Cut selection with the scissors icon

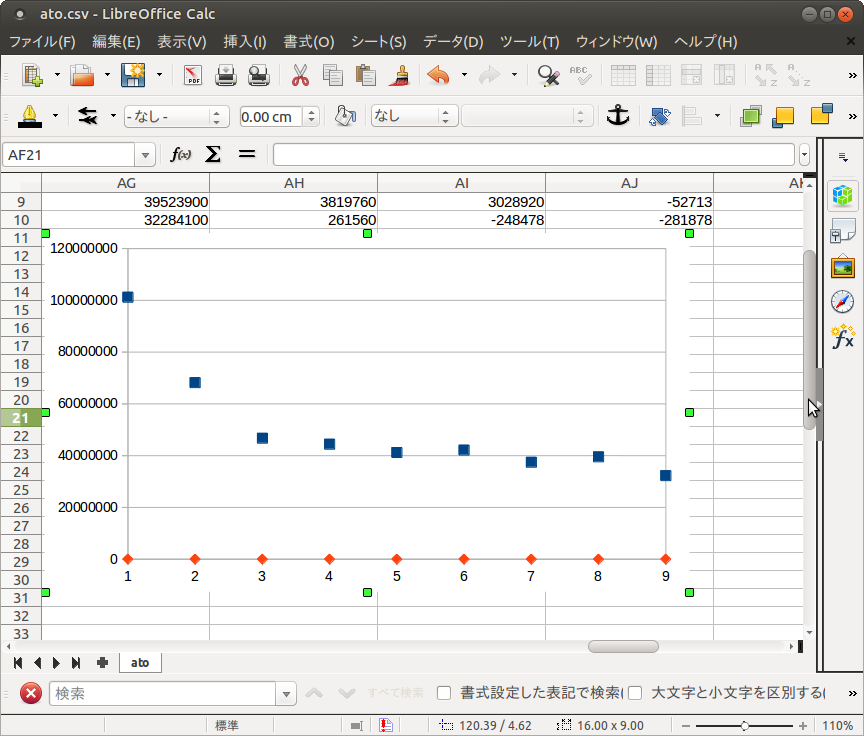[x=300, y=75]
